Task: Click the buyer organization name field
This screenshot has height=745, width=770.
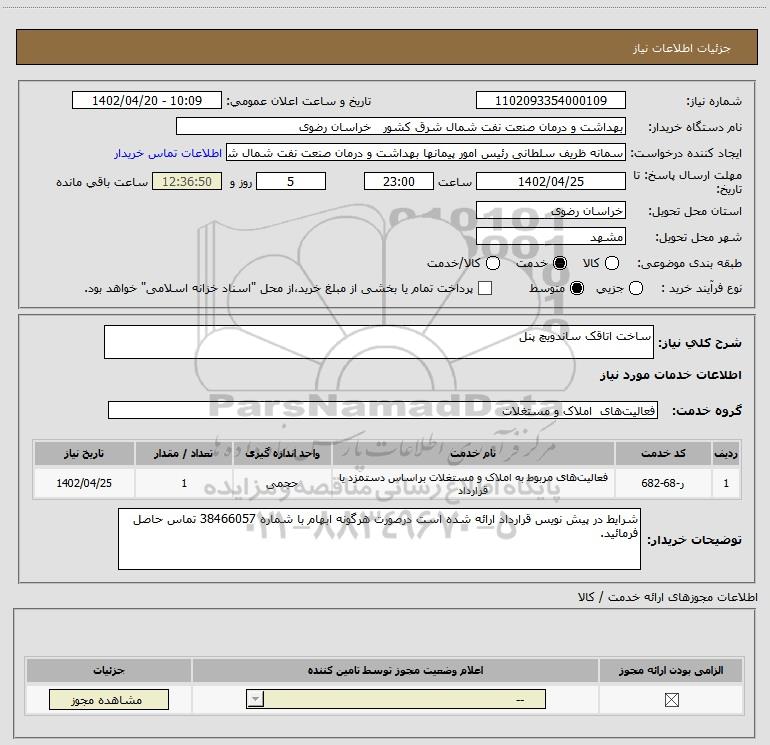Action: (401, 126)
